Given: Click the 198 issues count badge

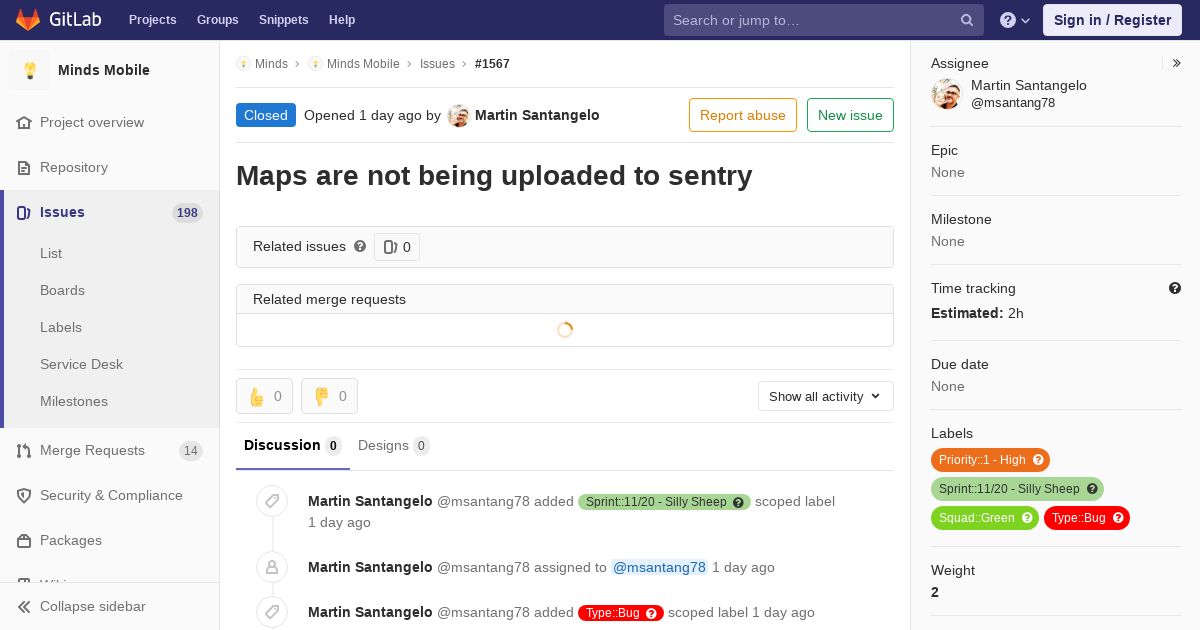Looking at the screenshot, I should tap(187, 212).
